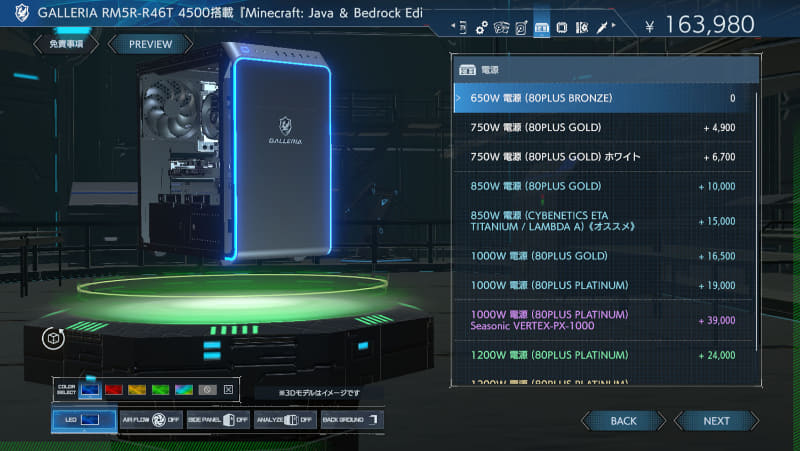This screenshot has height=451, width=800.
Task: Select 850W 電源 (80PLUS GOLD) option
Action: click(603, 186)
